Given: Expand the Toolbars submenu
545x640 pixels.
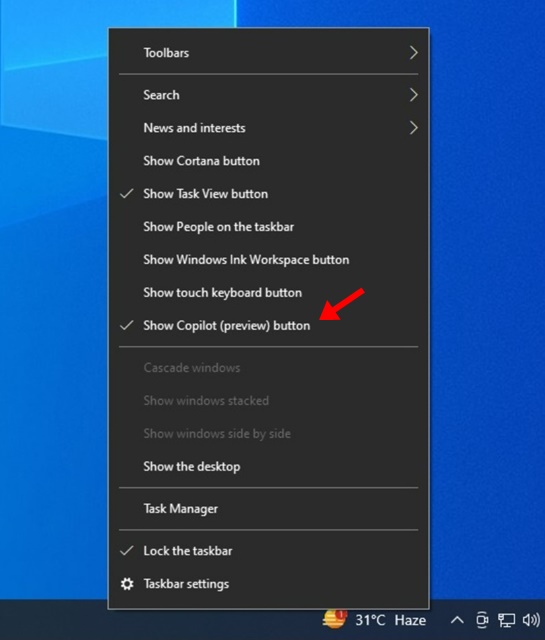Looking at the screenshot, I should click(x=269, y=53).
